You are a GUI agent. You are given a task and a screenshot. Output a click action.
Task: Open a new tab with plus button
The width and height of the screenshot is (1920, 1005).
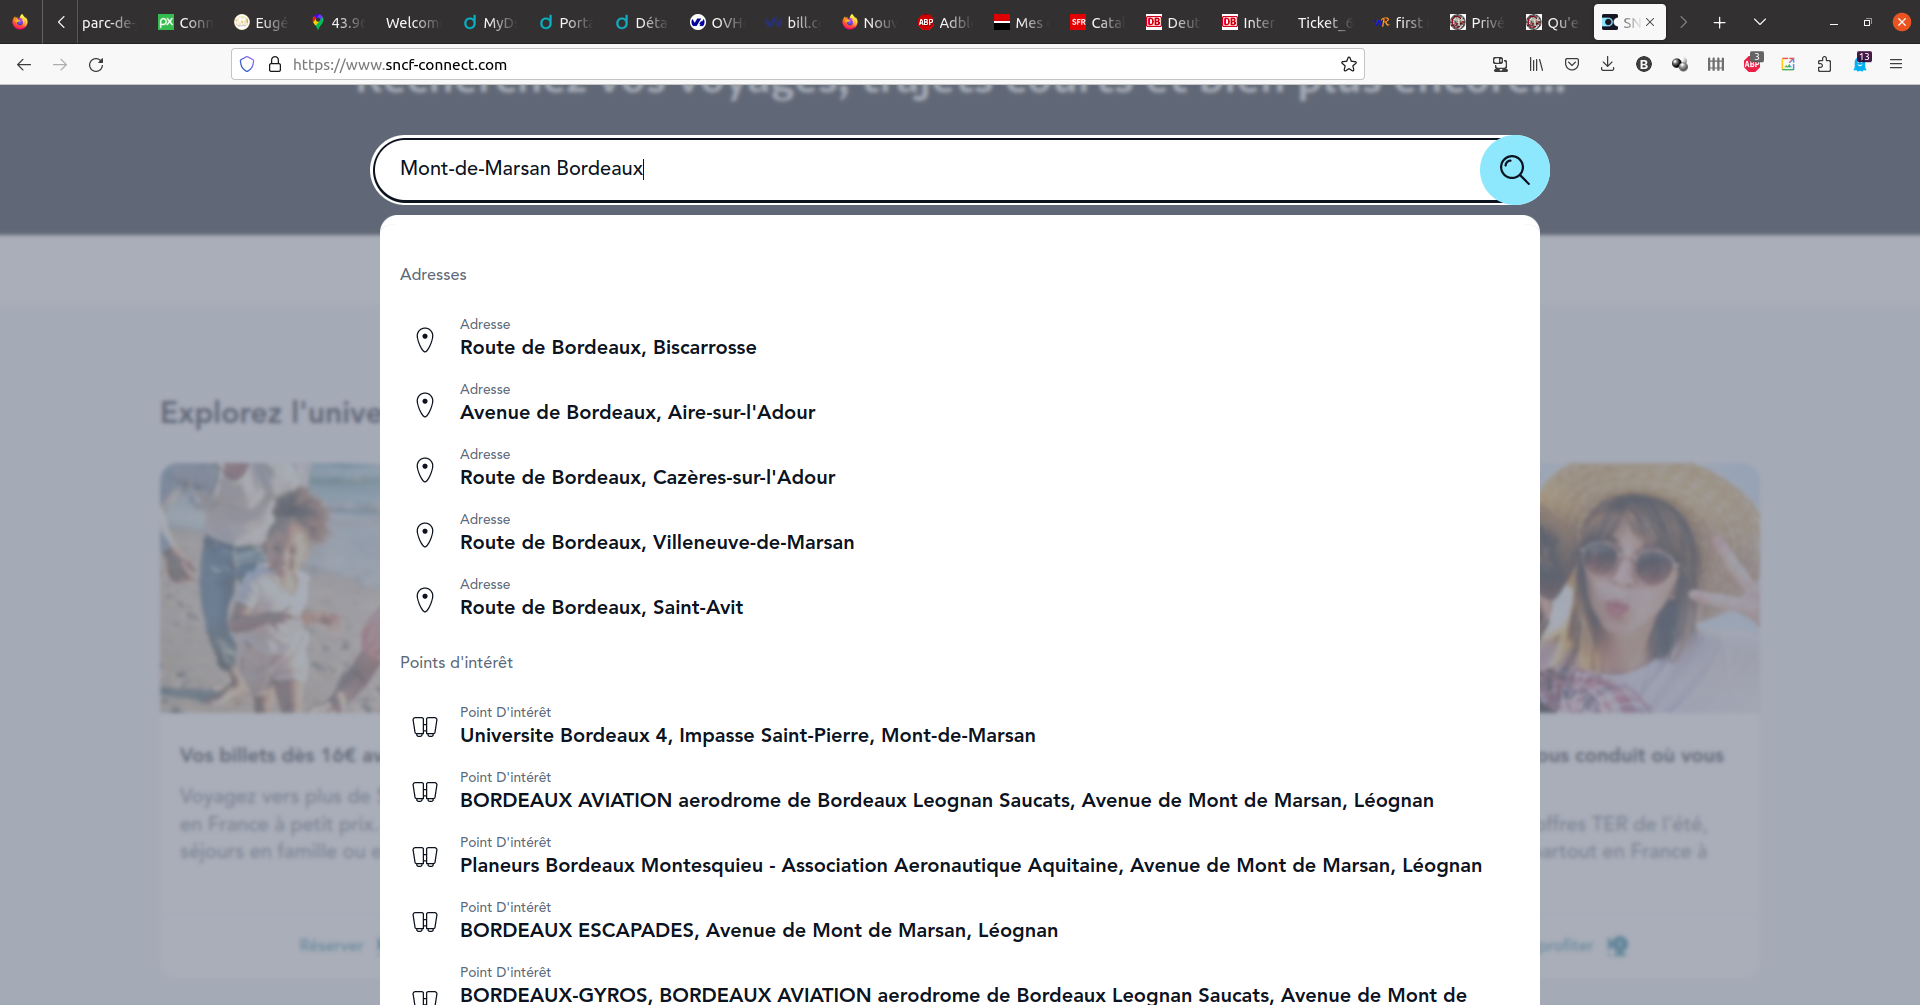1720,22
